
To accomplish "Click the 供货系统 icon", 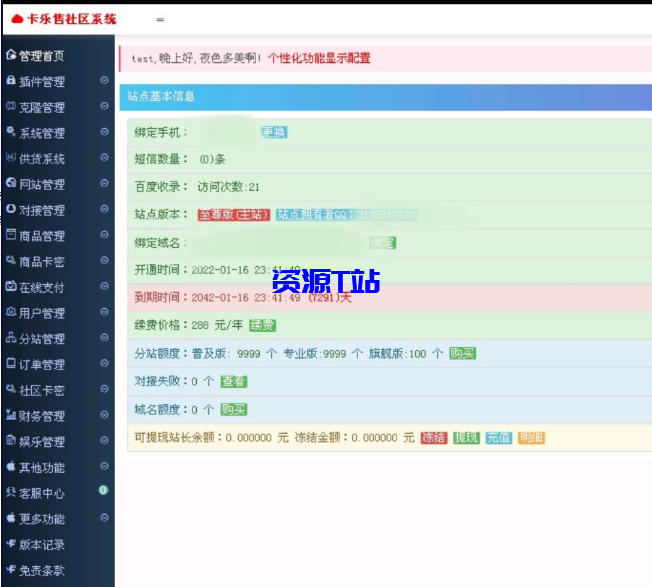I will click(11, 158).
